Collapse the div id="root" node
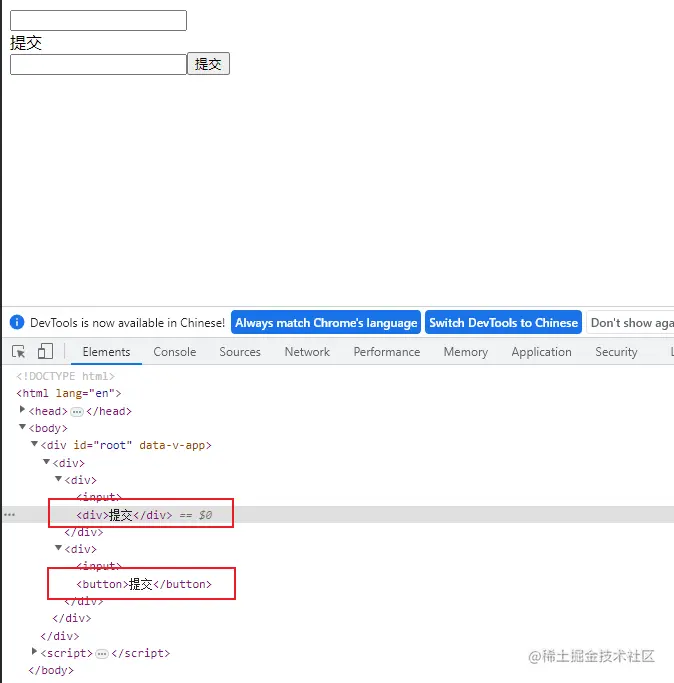This screenshot has height=683, width=674. (x=34, y=444)
